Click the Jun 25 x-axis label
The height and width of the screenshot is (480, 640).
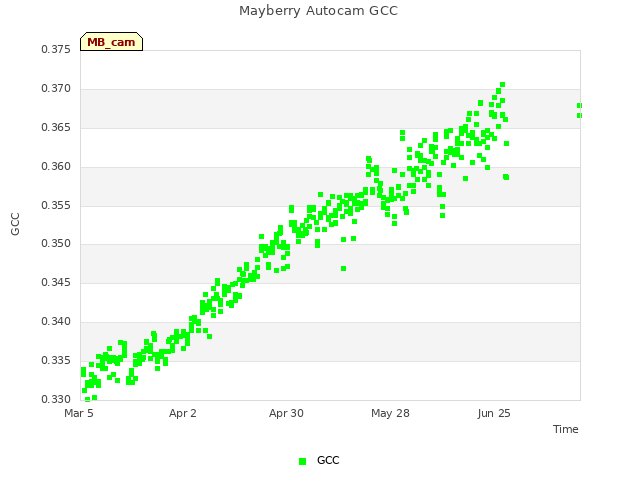click(494, 413)
